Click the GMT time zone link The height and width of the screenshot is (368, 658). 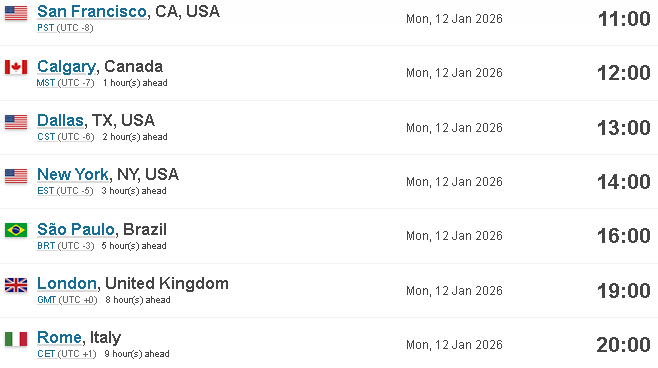pyautogui.click(x=47, y=300)
